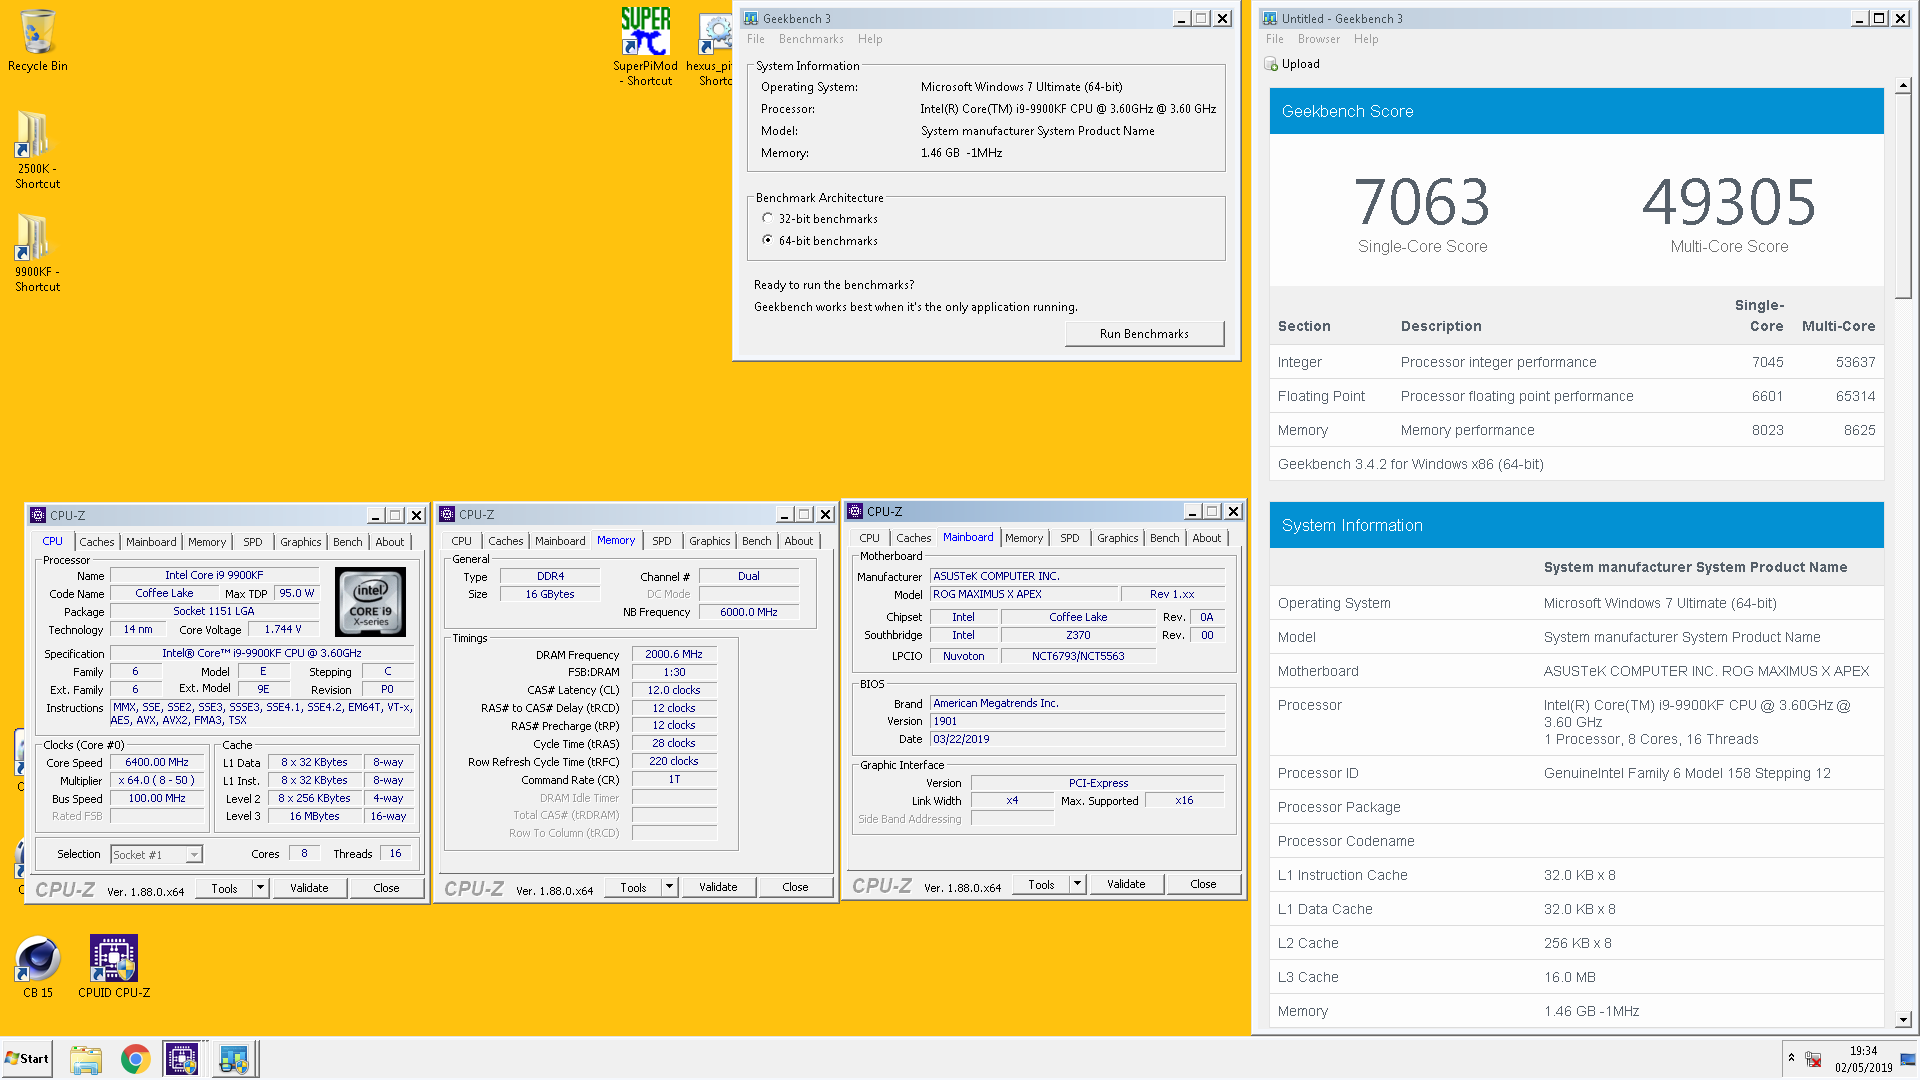Click the Floating Point results row
Viewport: 1920px width, 1080px height.
1576,396
